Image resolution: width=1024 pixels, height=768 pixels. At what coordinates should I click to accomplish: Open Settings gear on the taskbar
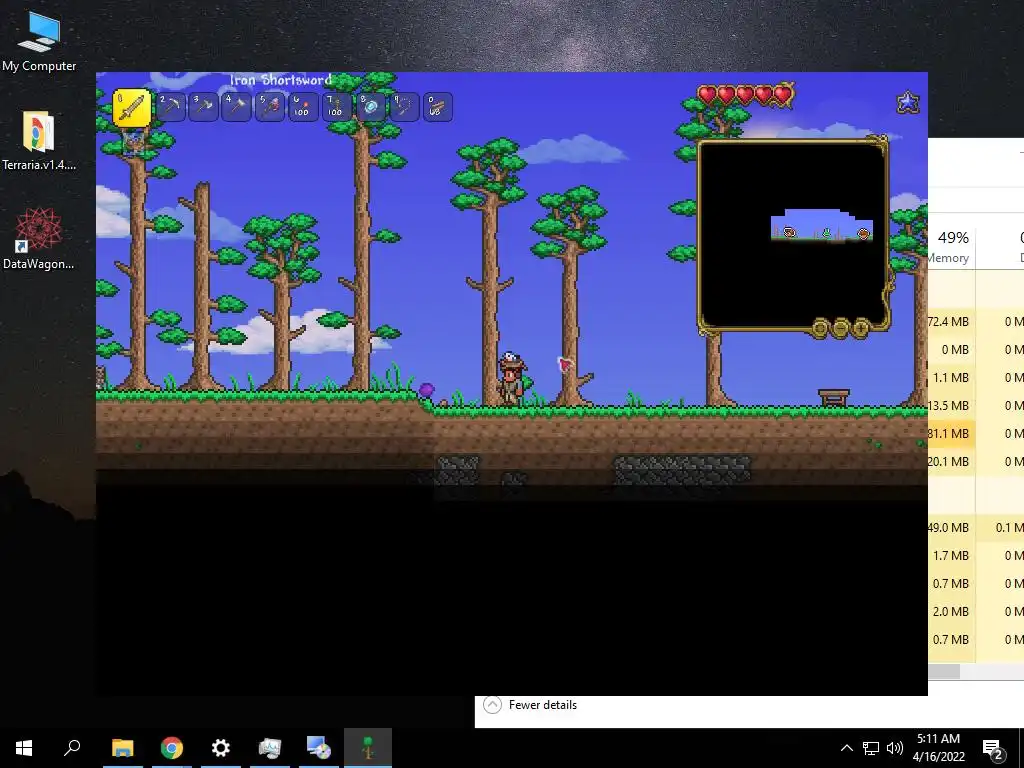pyautogui.click(x=221, y=748)
